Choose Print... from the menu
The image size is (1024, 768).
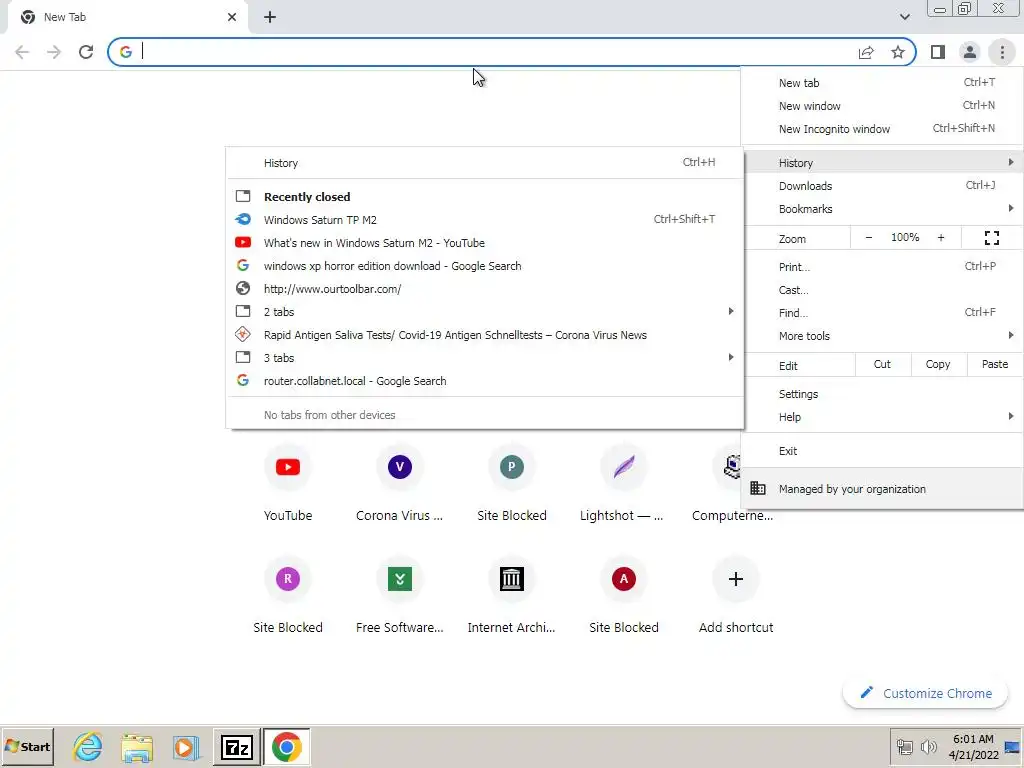(882, 267)
